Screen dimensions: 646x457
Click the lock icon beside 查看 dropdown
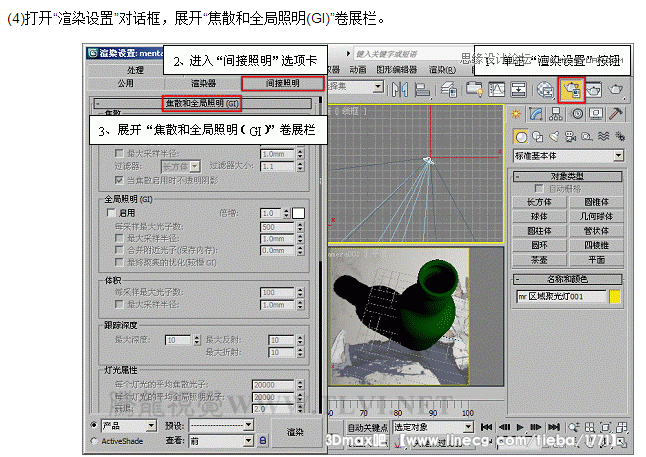point(263,441)
